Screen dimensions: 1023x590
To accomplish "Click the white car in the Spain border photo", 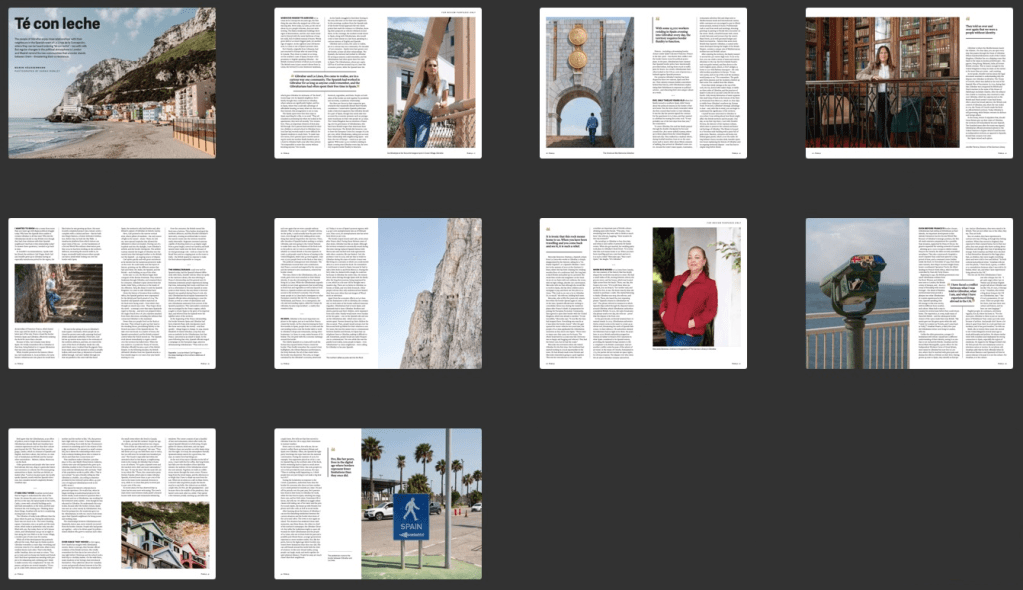I will [x=381, y=510].
